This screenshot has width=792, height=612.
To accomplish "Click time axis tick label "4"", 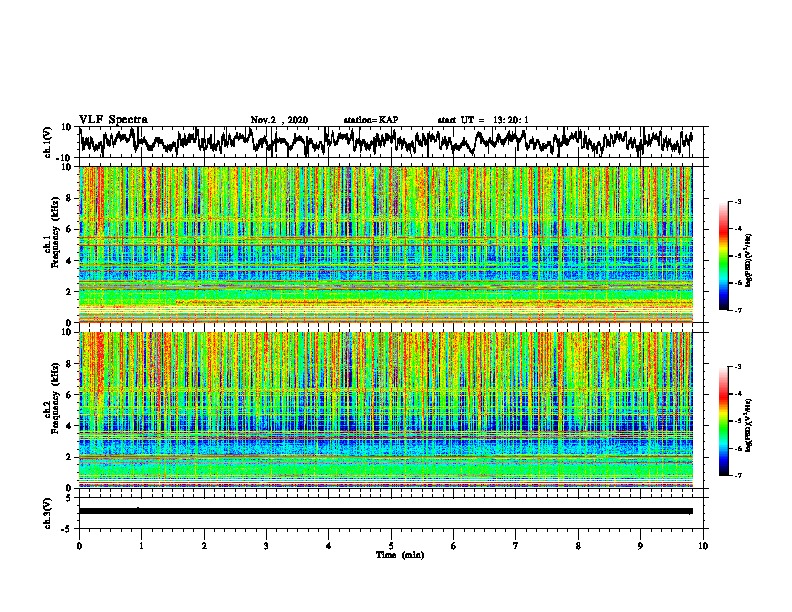I will click(x=329, y=546).
